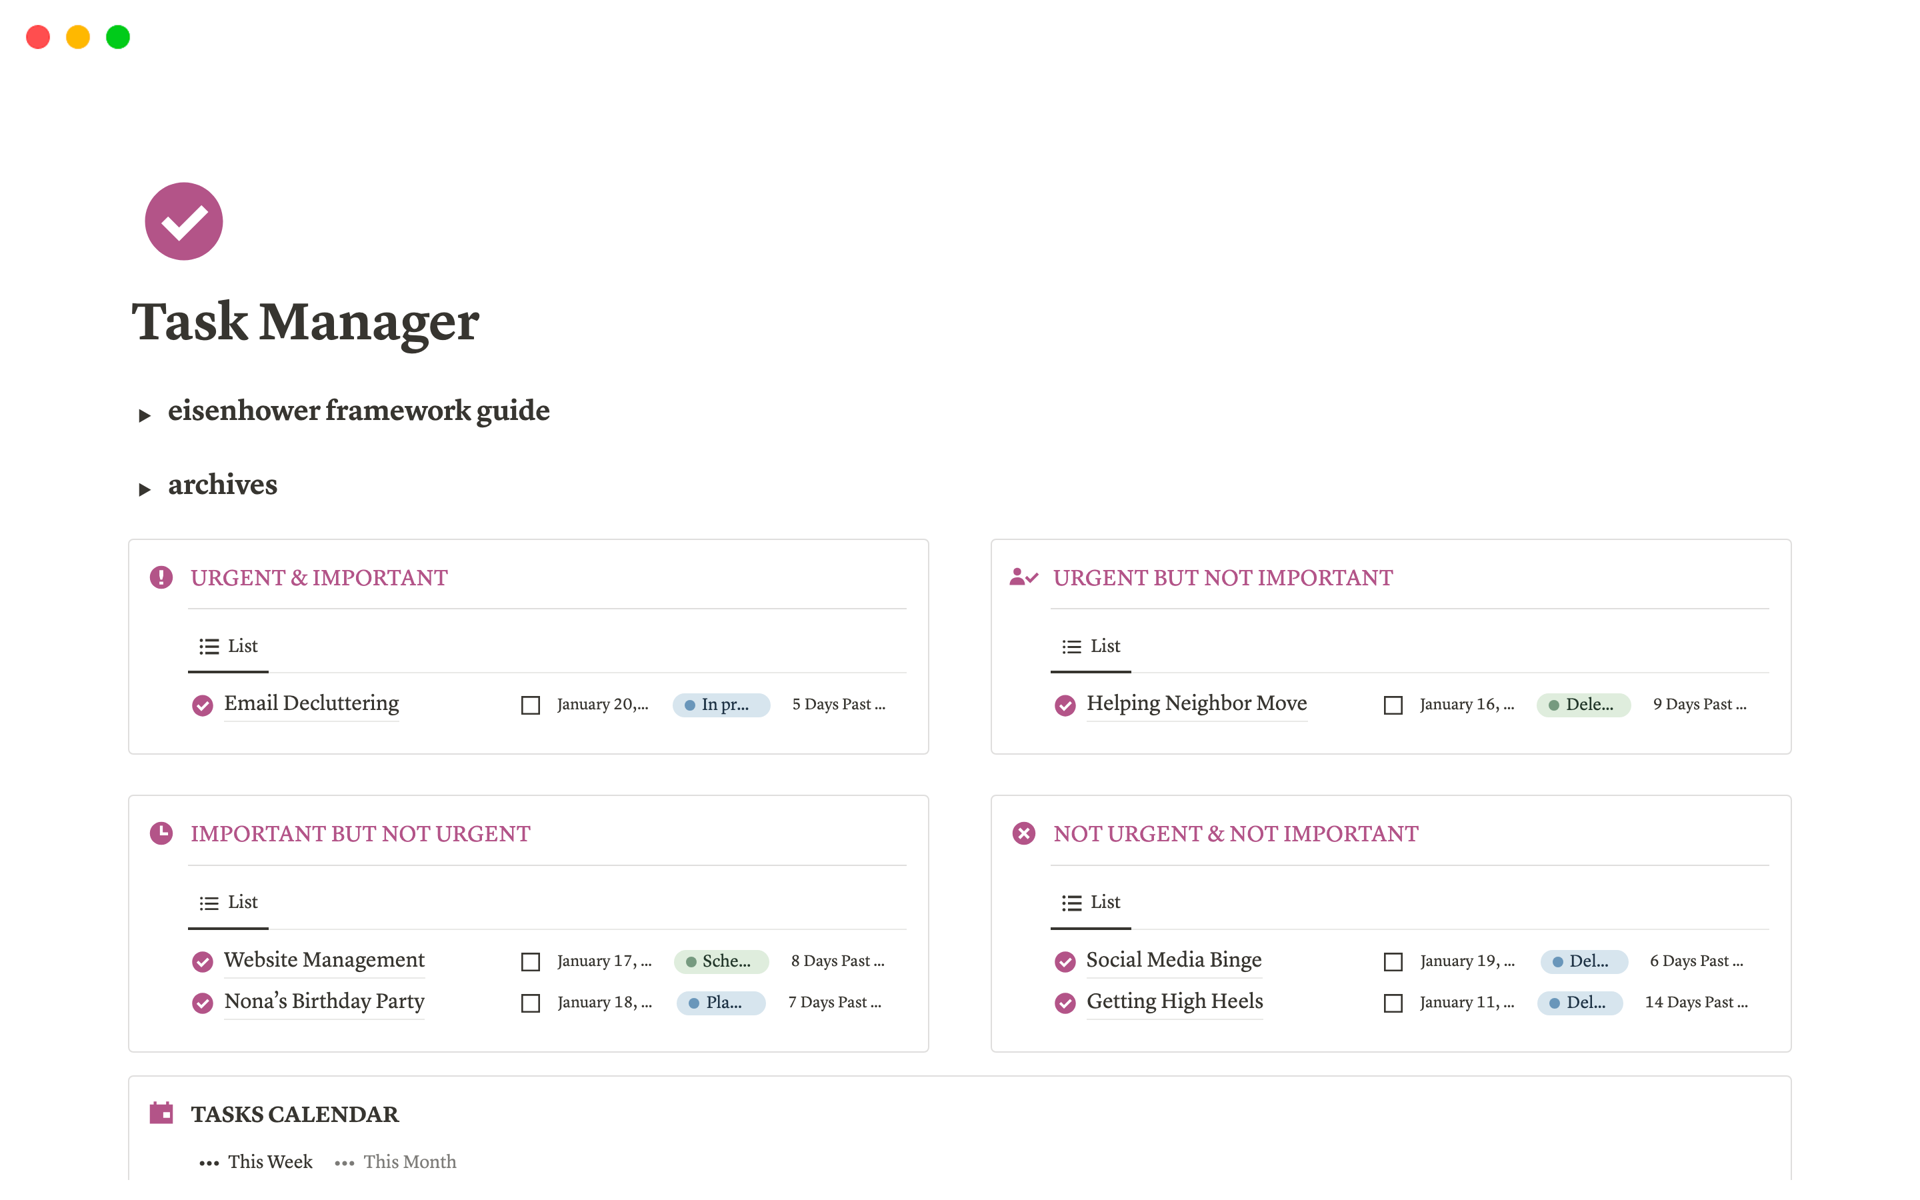Click the calendar icon beside TASKS CALENDAR
Screen dimensions: 1920x1200
[x=161, y=1113]
